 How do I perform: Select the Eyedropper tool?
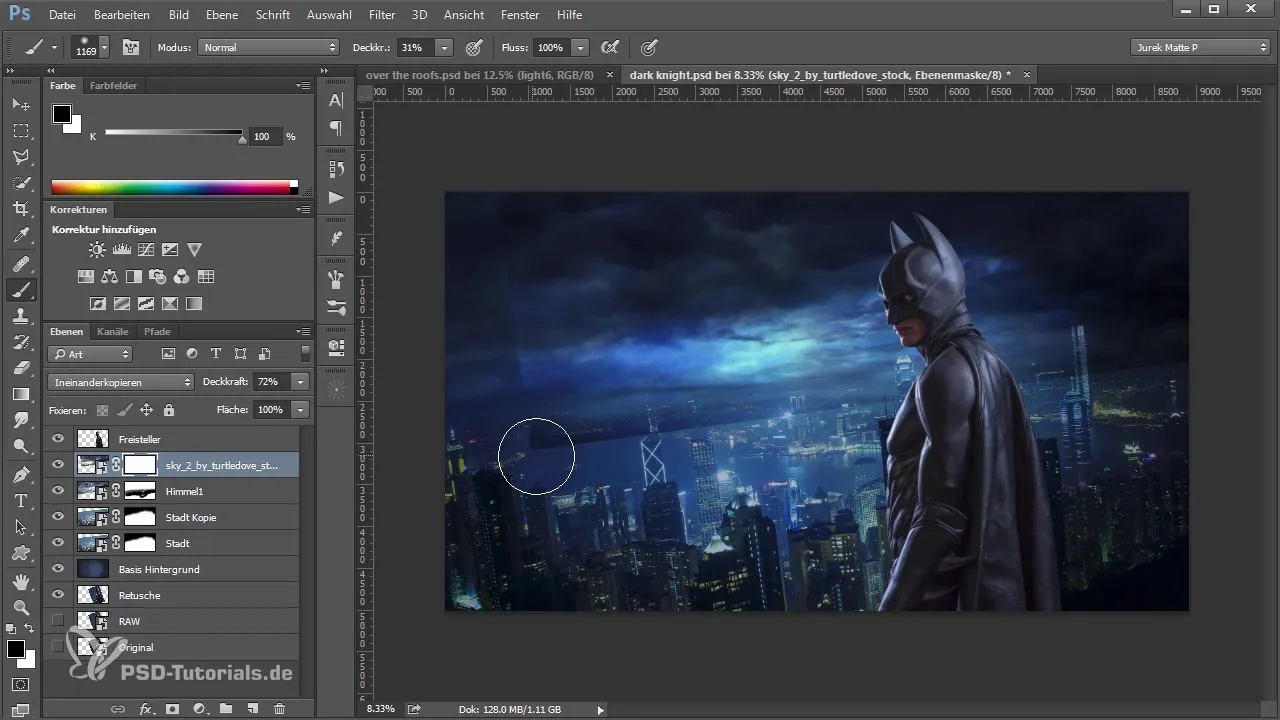(x=20, y=236)
